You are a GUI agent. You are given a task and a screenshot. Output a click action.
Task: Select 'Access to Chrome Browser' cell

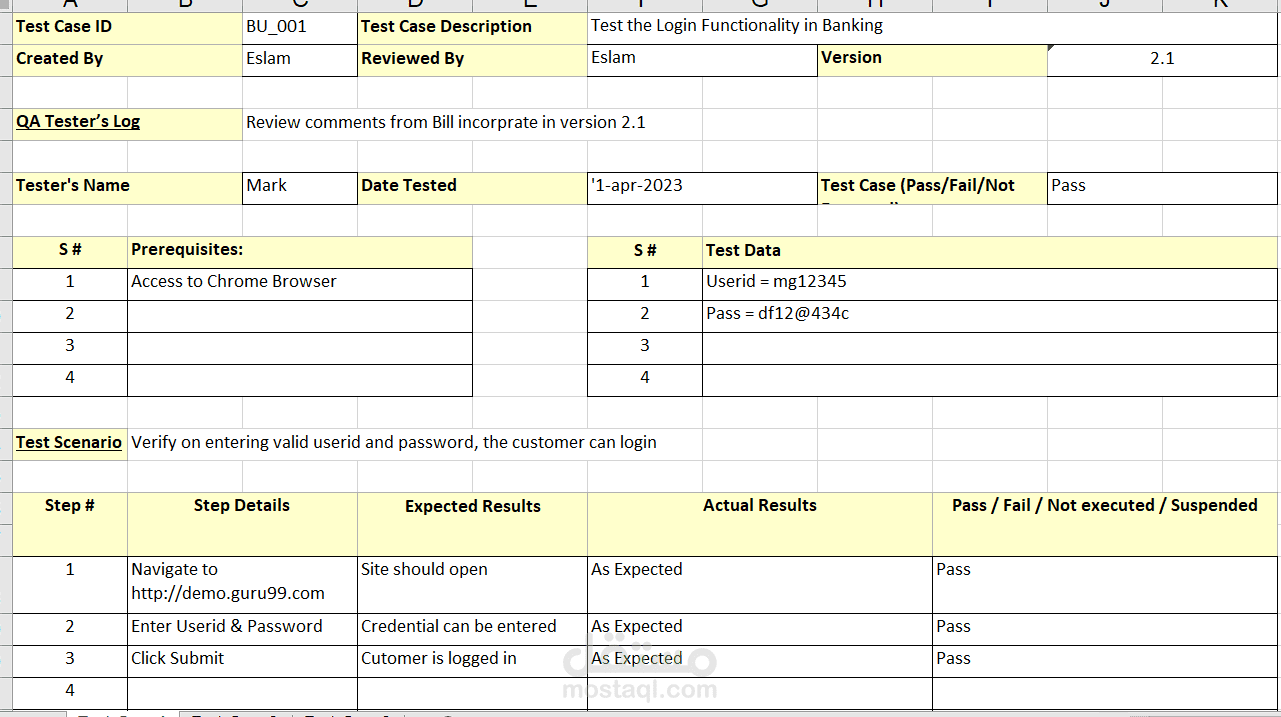click(x=300, y=284)
